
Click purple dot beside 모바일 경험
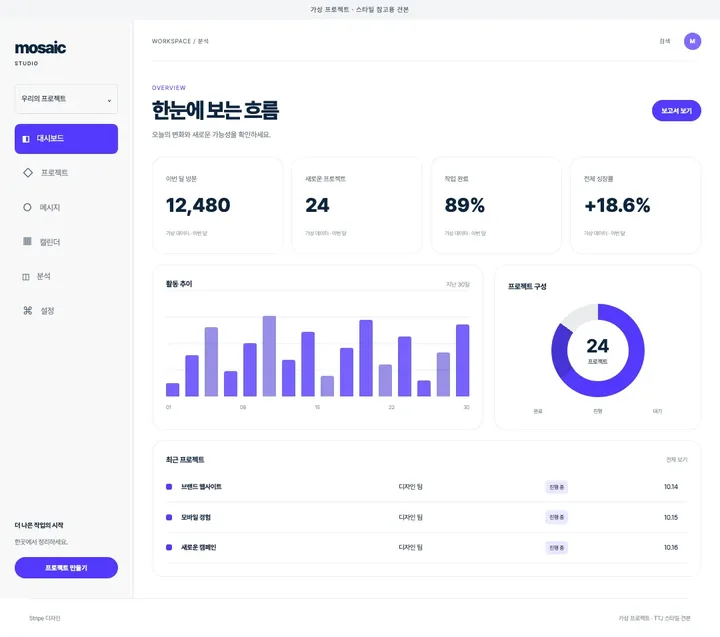pyautogui.click(x=169, y=517)
